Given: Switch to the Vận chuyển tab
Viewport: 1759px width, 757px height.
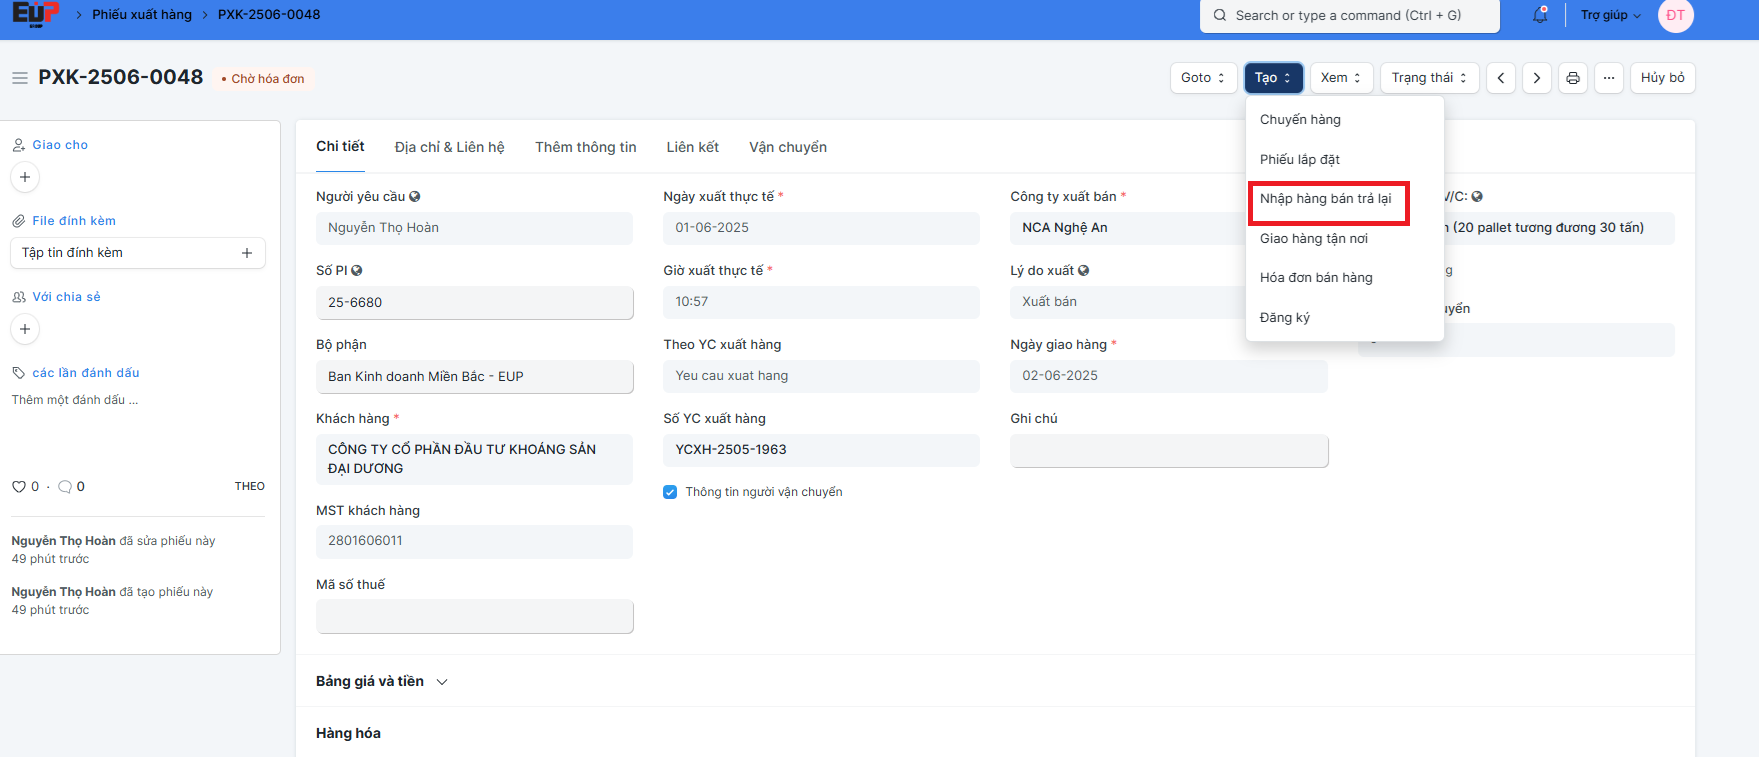Looking at the screenshot, I should click(787, 147).
